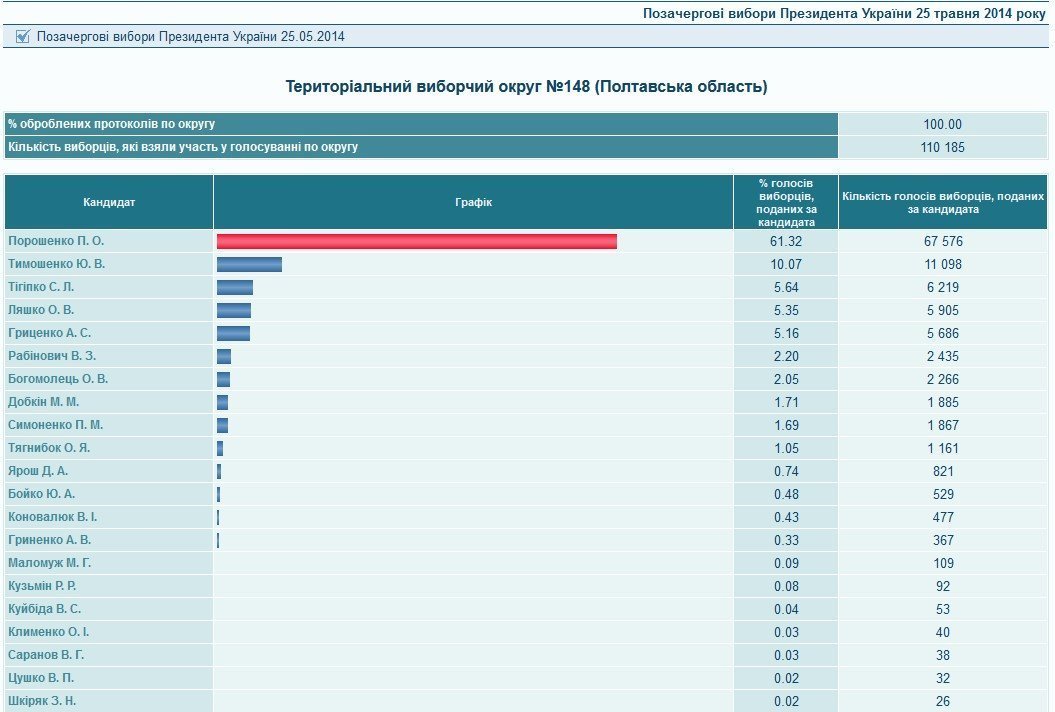
Task: Select the vote count column header
Action: click(943, 202)
